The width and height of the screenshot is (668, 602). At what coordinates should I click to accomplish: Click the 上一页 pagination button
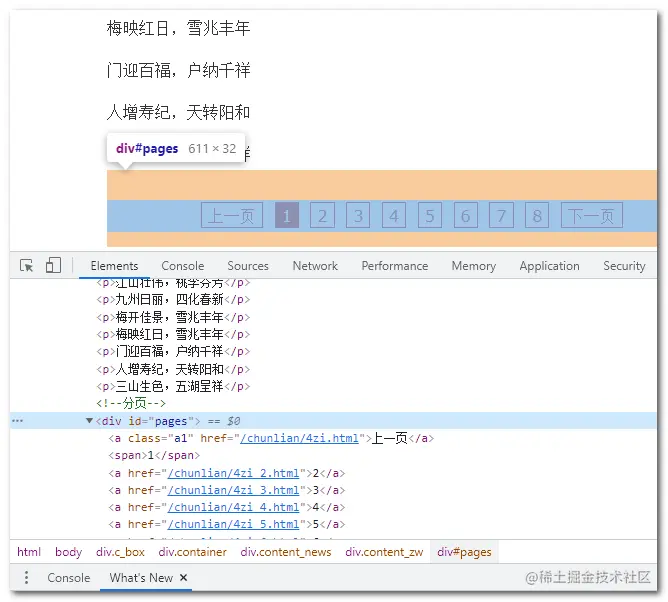tap(232, 216)
